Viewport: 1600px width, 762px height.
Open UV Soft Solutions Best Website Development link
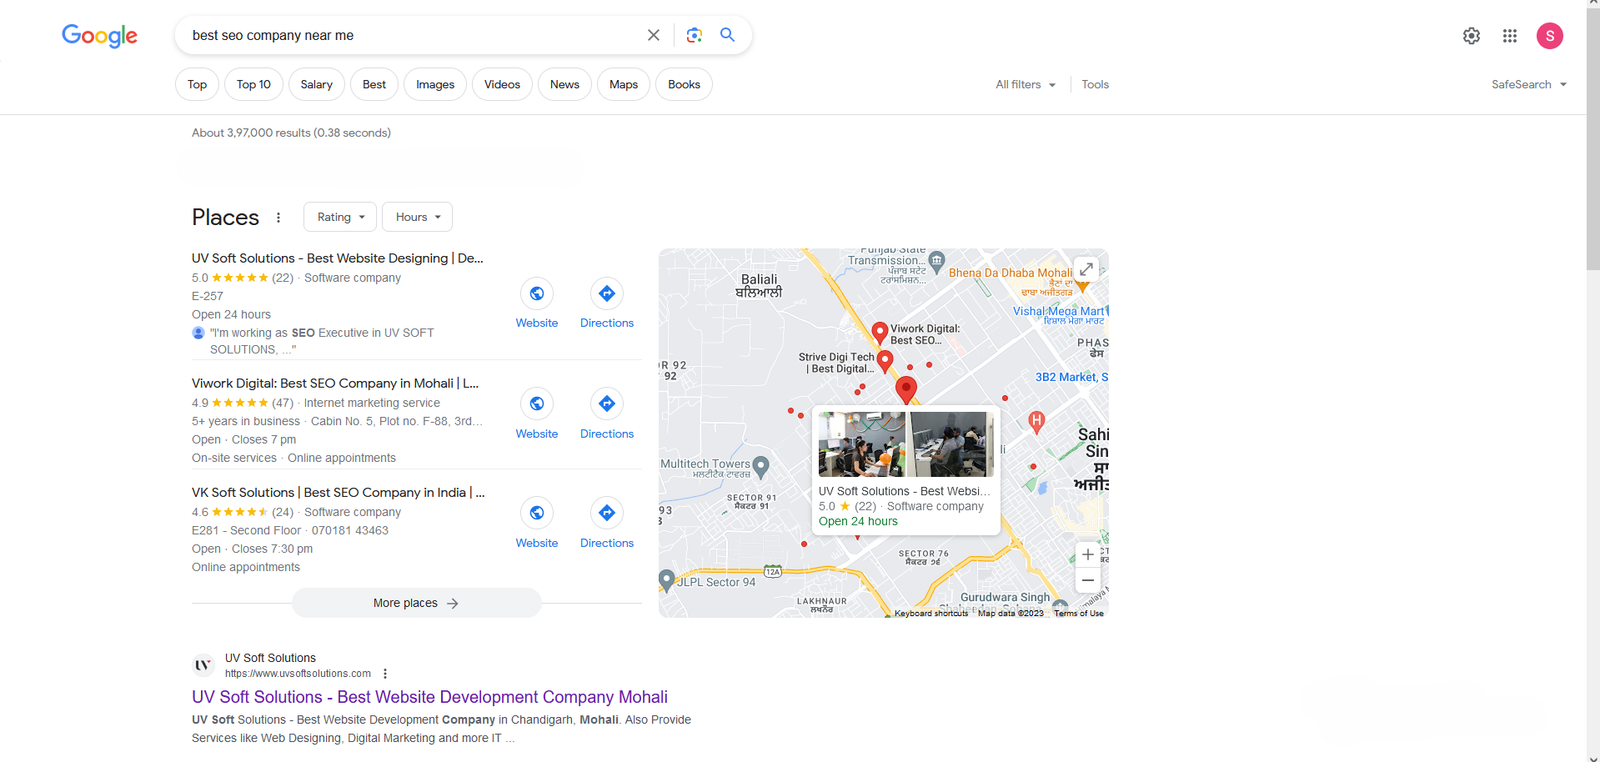coord(430,697)
